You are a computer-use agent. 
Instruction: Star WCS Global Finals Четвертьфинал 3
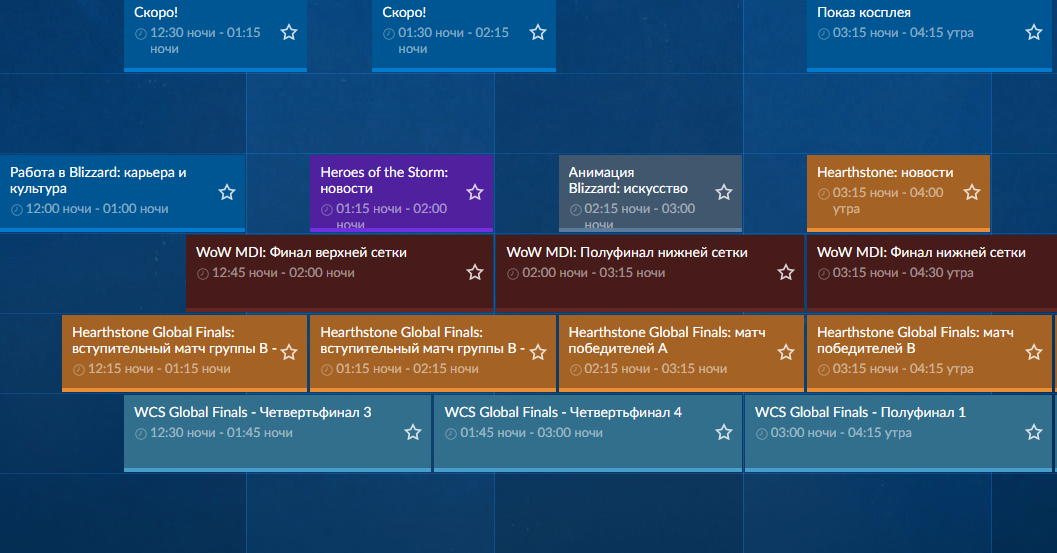point(413,432)
